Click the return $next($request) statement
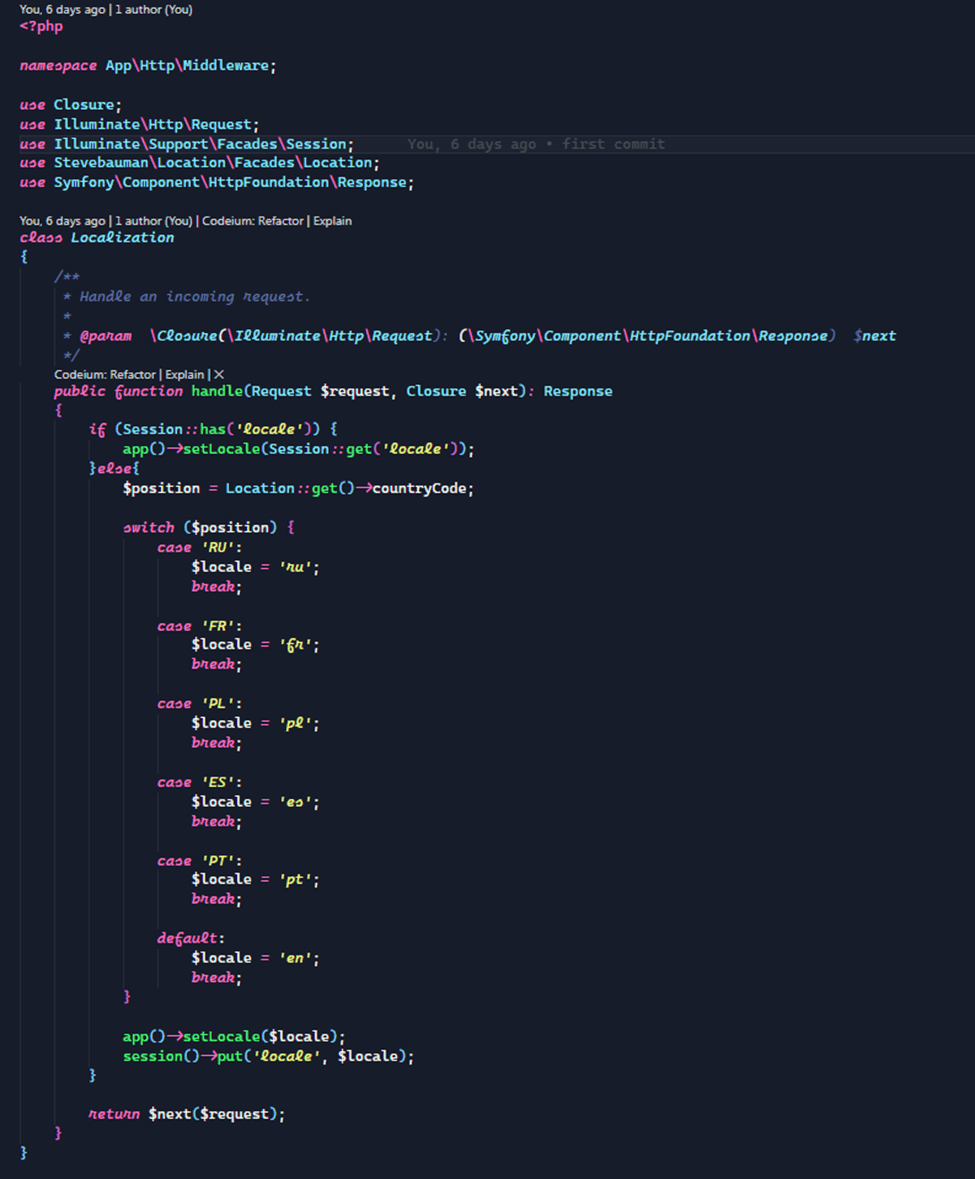975x1179 pixels. (186, 1114)
